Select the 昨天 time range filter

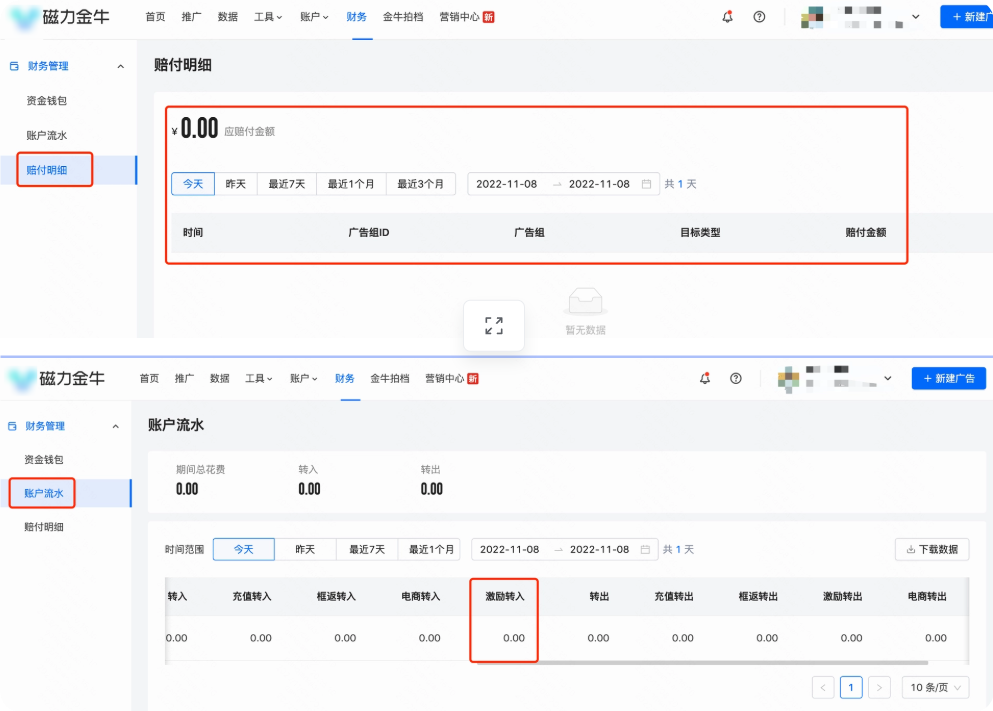[x=237, y=184]
